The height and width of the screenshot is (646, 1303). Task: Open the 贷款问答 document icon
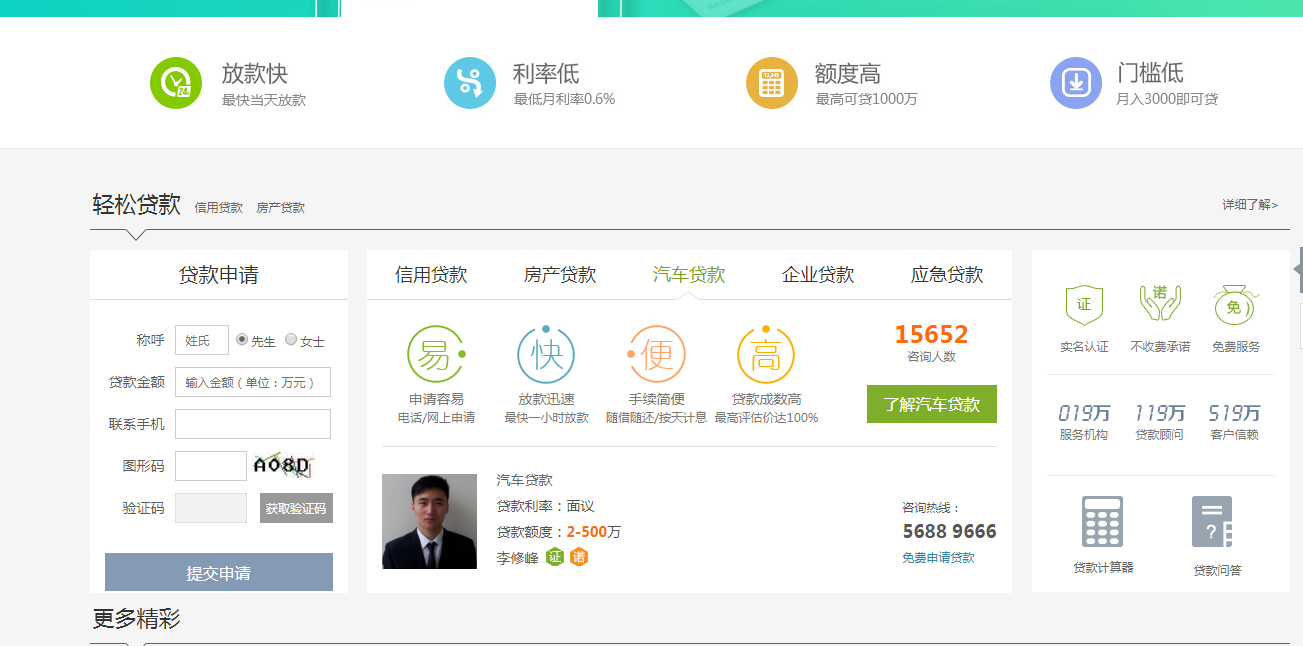click(1213, 522)
